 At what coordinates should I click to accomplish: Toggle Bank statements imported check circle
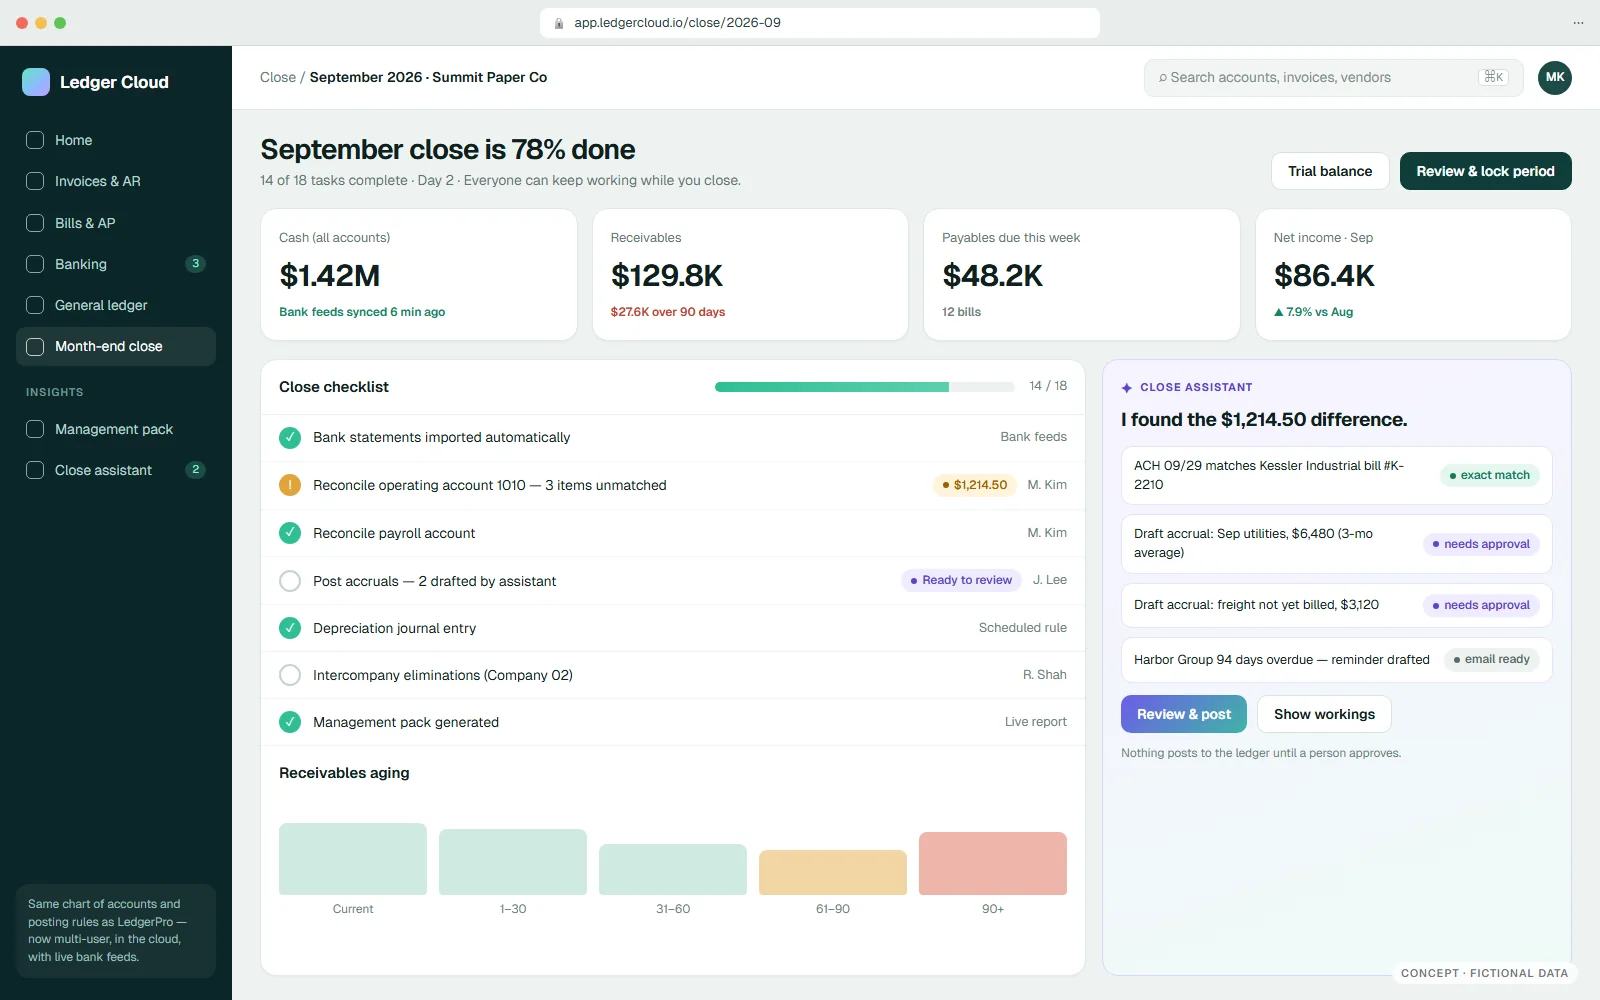290,438
